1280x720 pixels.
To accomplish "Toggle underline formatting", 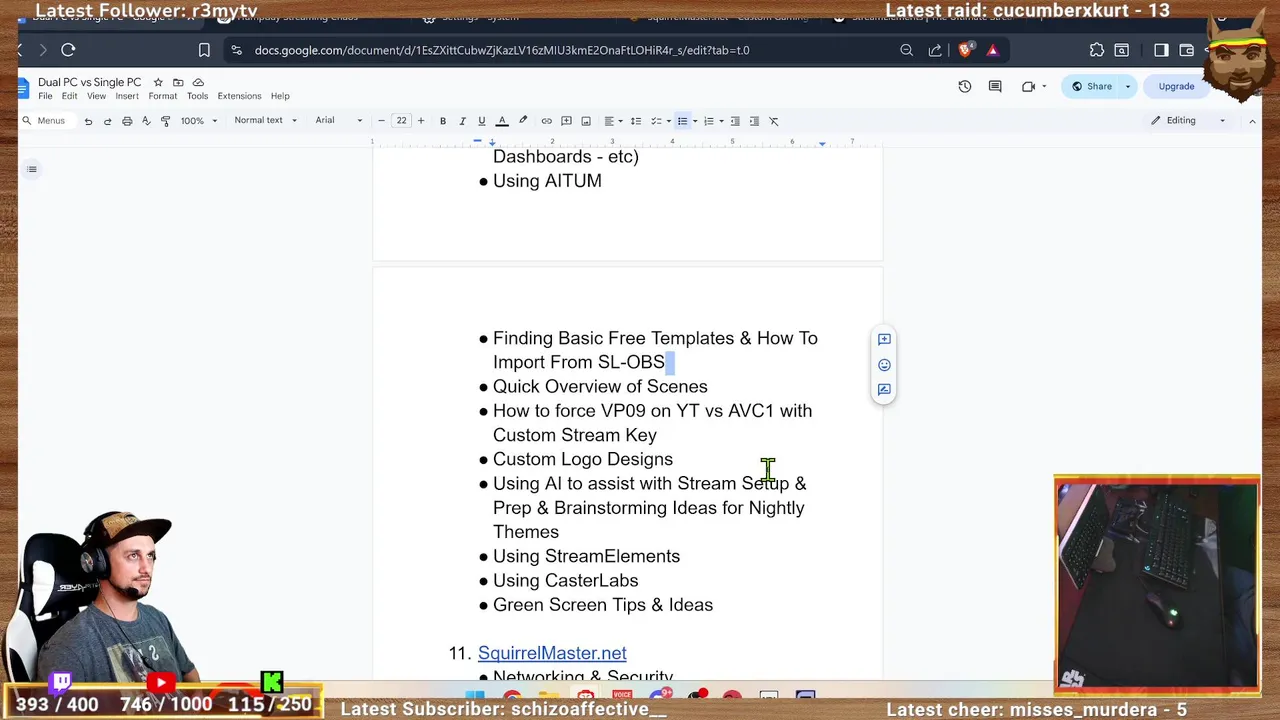I will 481,121.
